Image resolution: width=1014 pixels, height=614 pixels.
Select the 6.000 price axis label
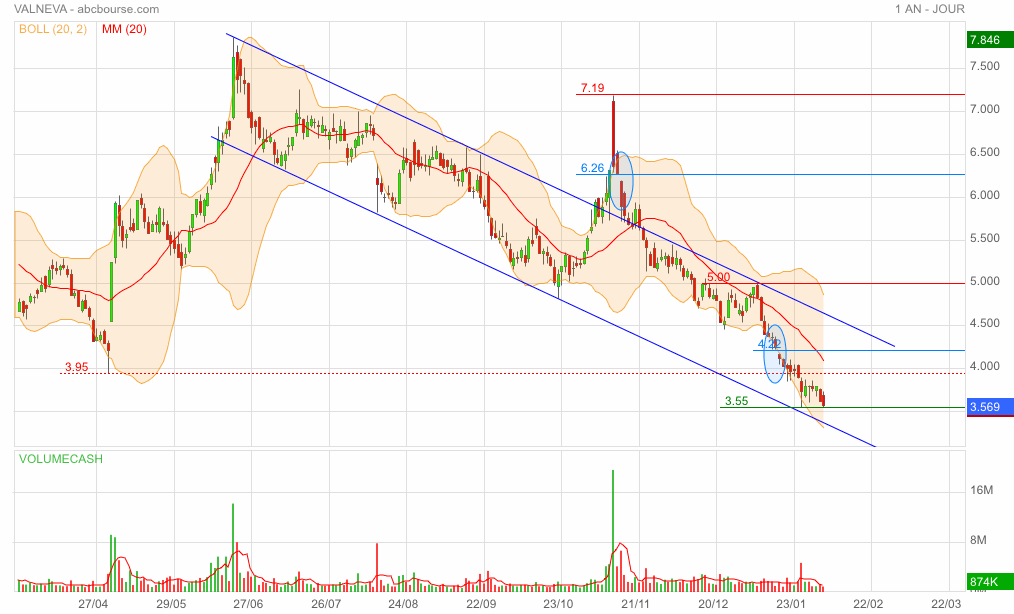point(984,195)
